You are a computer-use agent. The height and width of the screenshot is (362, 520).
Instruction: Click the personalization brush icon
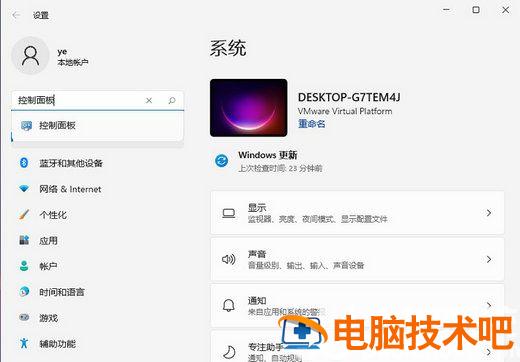24,214
